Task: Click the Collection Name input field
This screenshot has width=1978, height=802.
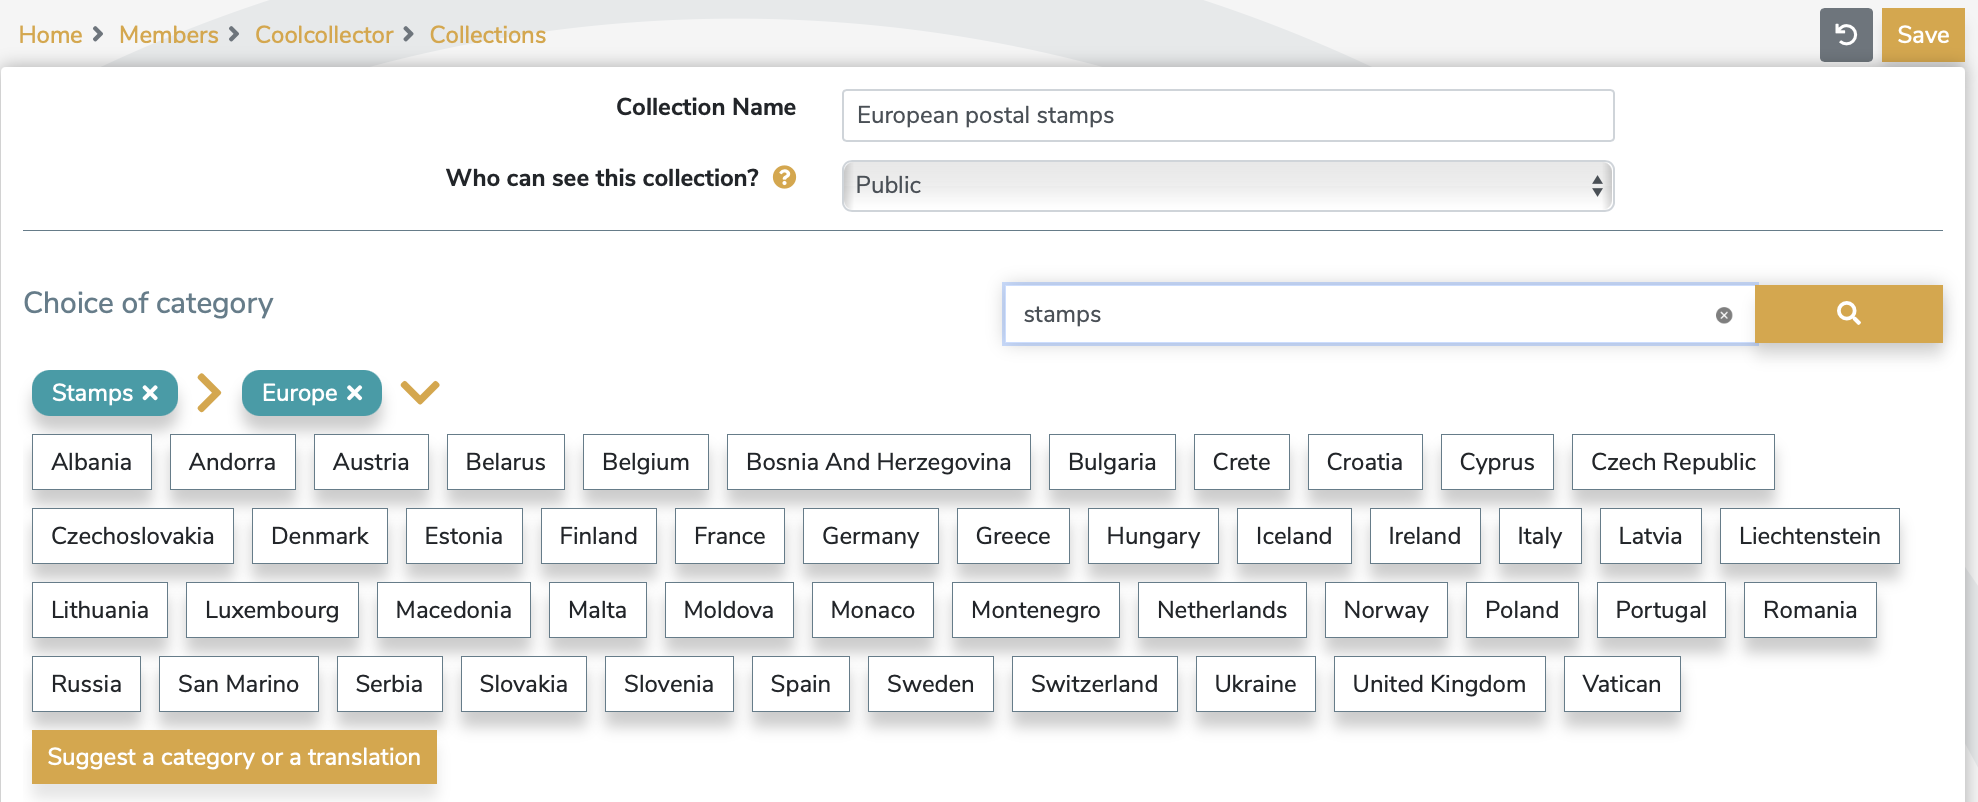Action: [x=1228, y=115]
